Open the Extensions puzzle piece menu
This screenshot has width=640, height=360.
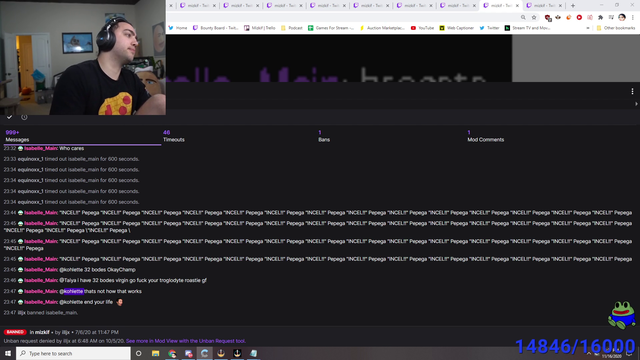pos(600,18)
